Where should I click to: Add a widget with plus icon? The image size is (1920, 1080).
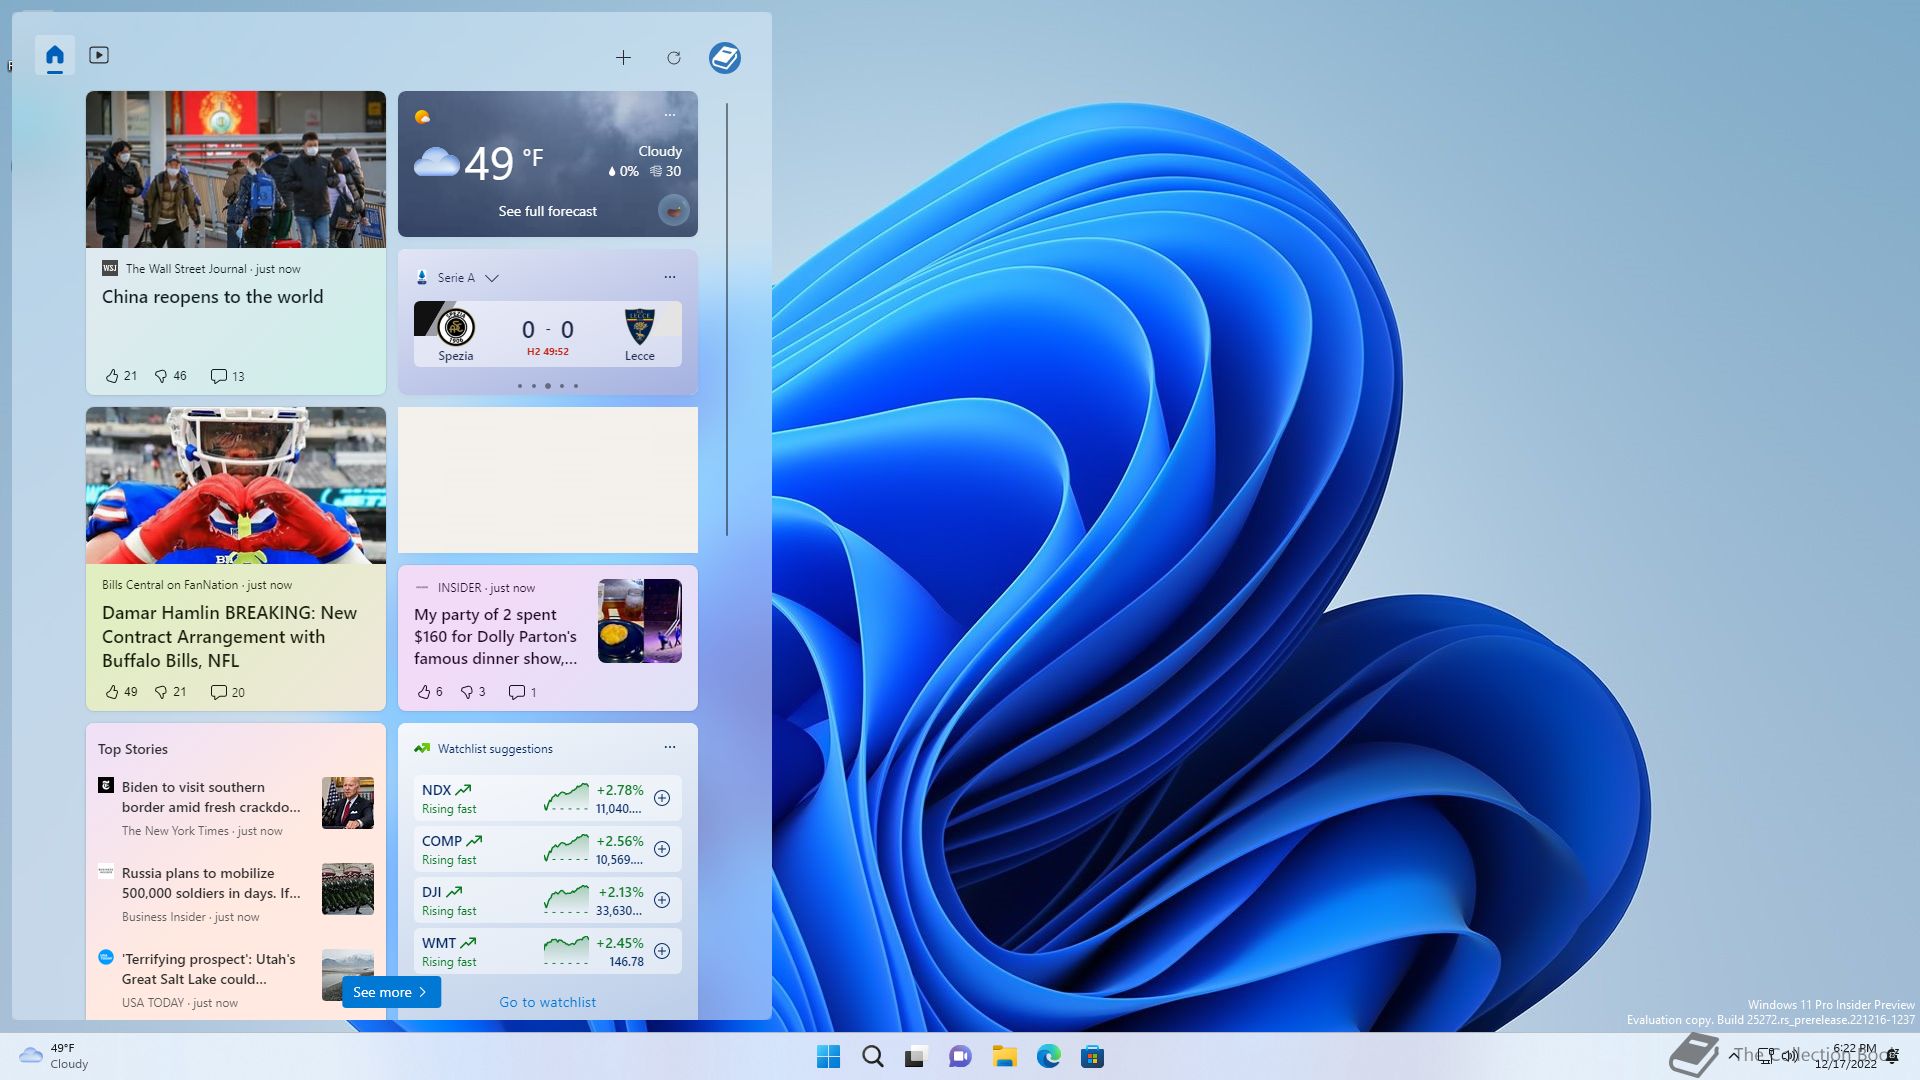(623, 58)
